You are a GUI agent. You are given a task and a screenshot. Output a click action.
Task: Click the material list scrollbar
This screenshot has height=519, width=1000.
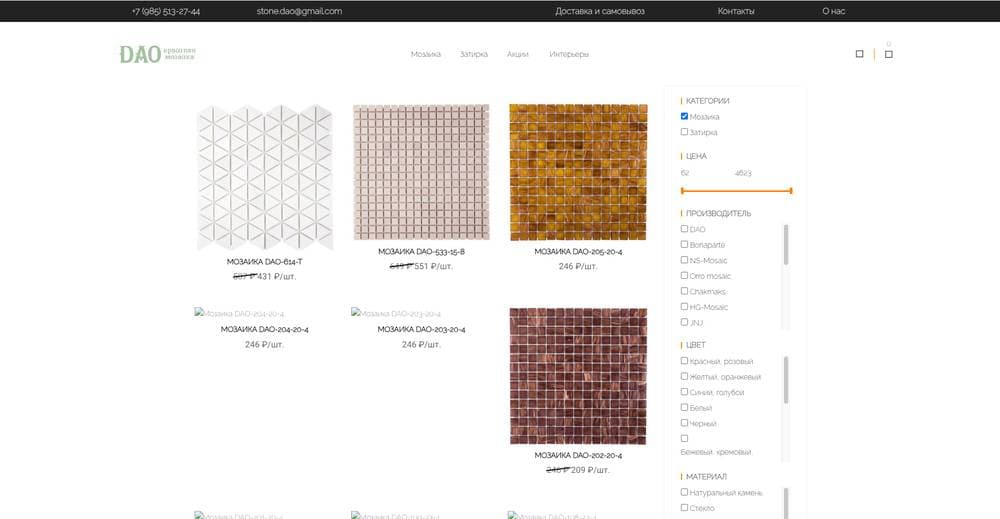coord(786,503)
